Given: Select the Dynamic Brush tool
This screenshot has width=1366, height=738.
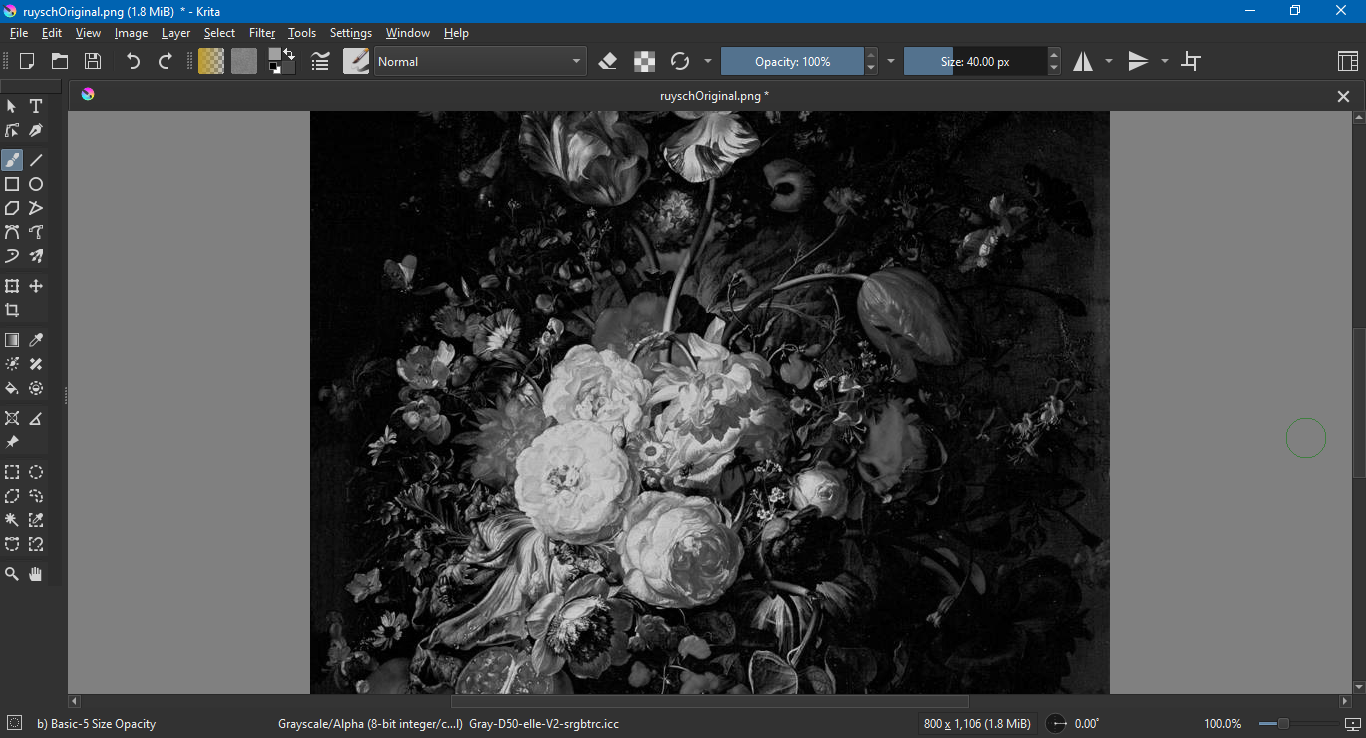Looking at the screenshot, I should point(12,256).
